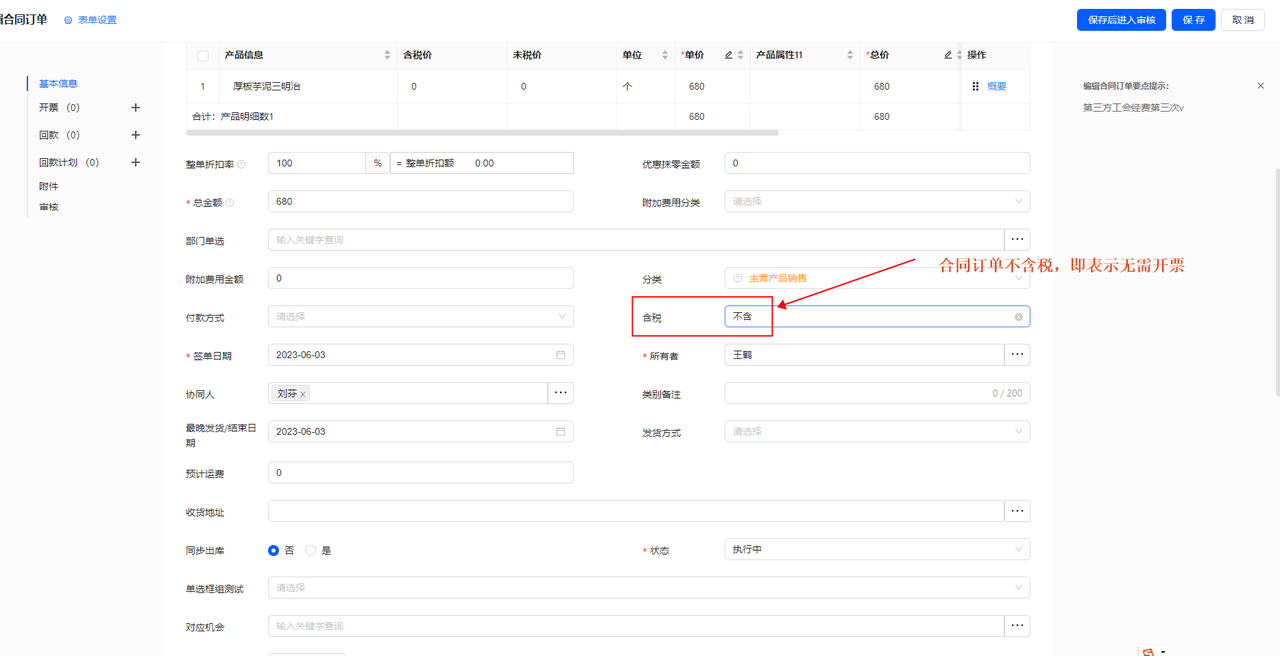Edit 优惠抹零金额 field
The height and width of the screenshot is (656, 1280).
(877, 163)
